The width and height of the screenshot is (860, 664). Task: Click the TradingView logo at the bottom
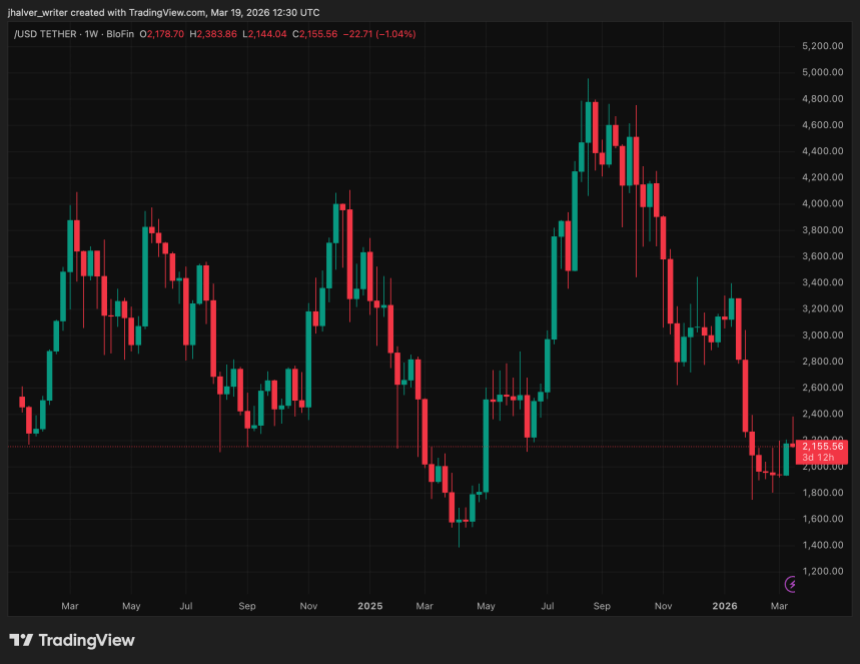72,640
